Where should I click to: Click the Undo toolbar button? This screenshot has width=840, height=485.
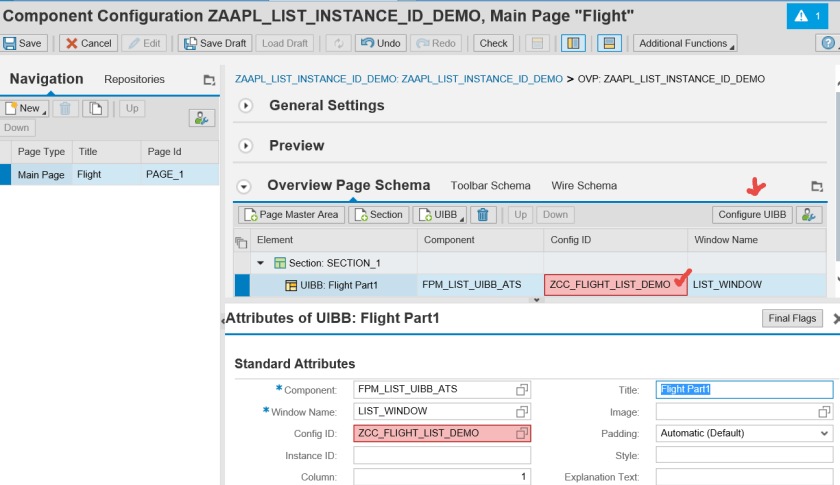(x=380, y=43)
